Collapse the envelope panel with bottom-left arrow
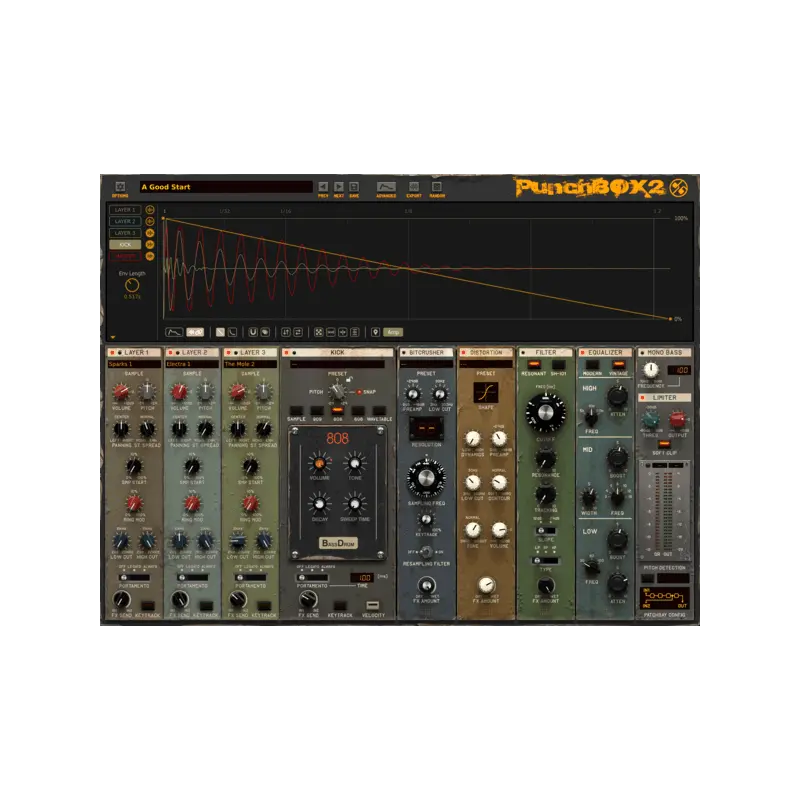 click(113, 337)
